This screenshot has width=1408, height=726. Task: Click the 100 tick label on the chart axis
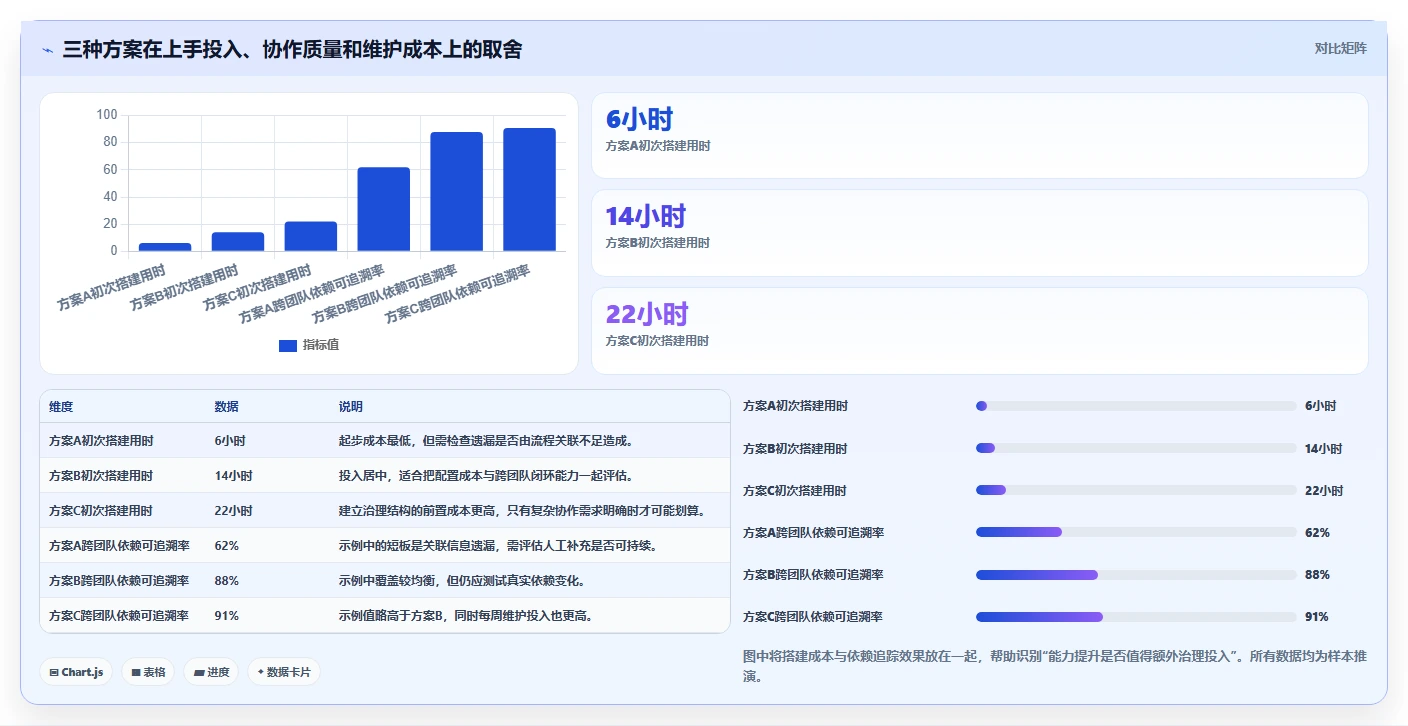107,115
